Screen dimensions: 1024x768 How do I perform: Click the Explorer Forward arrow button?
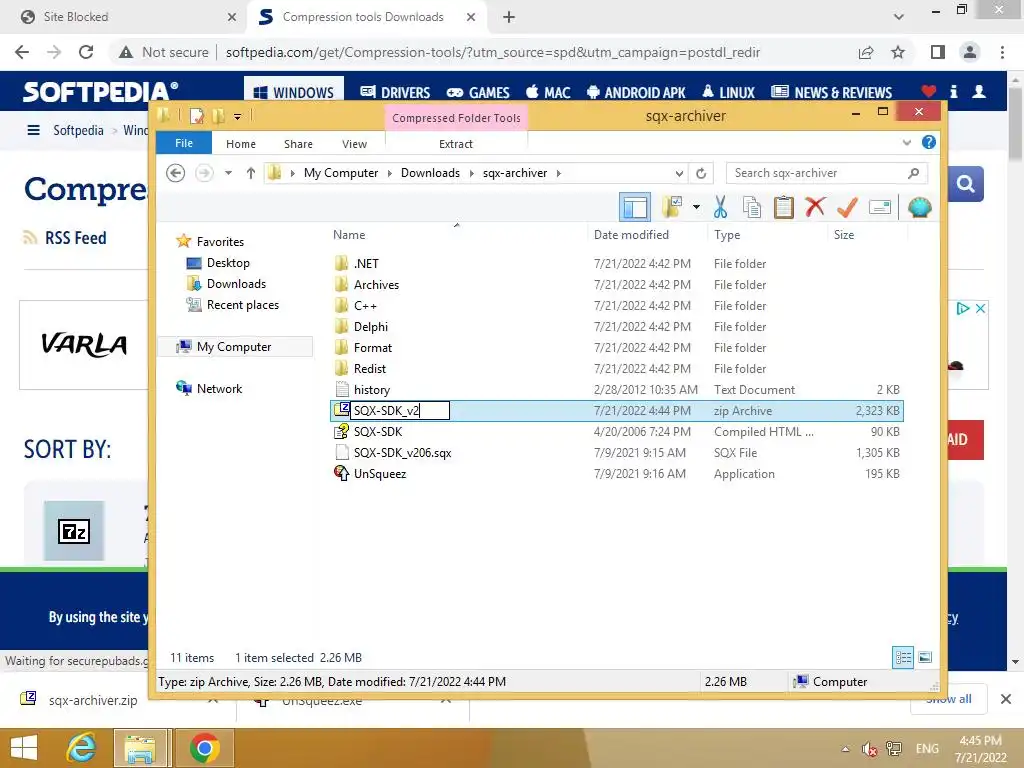[x=204, y=173]
